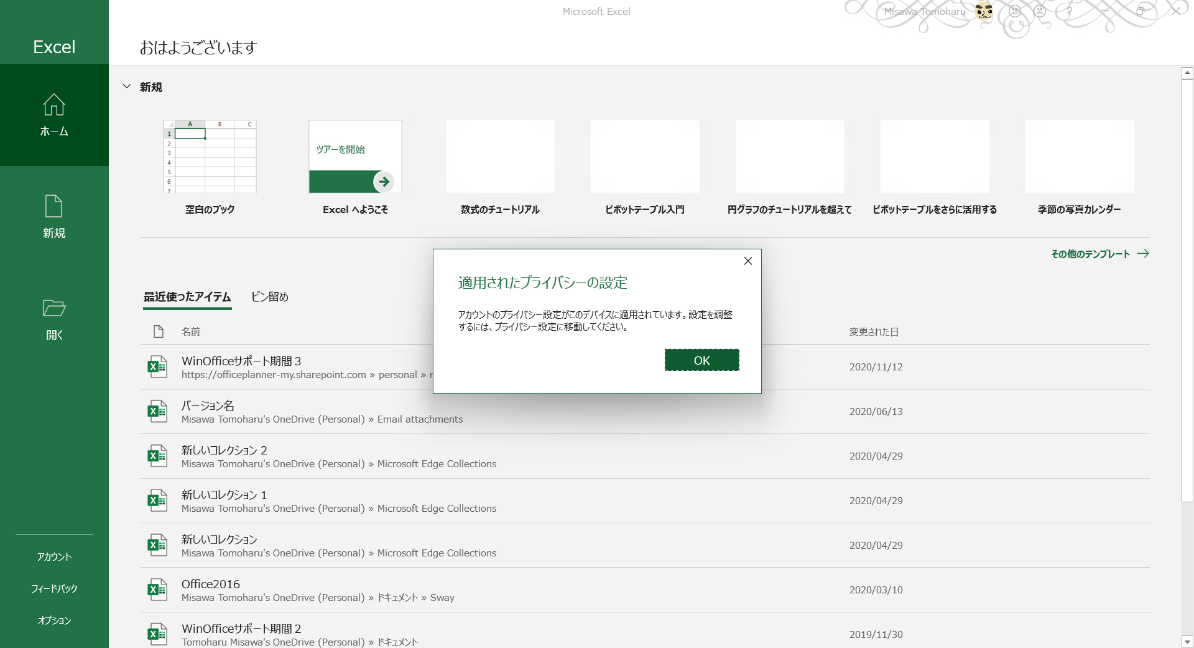Viewport: 1194px width, 648px height.
Task: Collapse the 新規 section chevron
Action: click(126, 87)
